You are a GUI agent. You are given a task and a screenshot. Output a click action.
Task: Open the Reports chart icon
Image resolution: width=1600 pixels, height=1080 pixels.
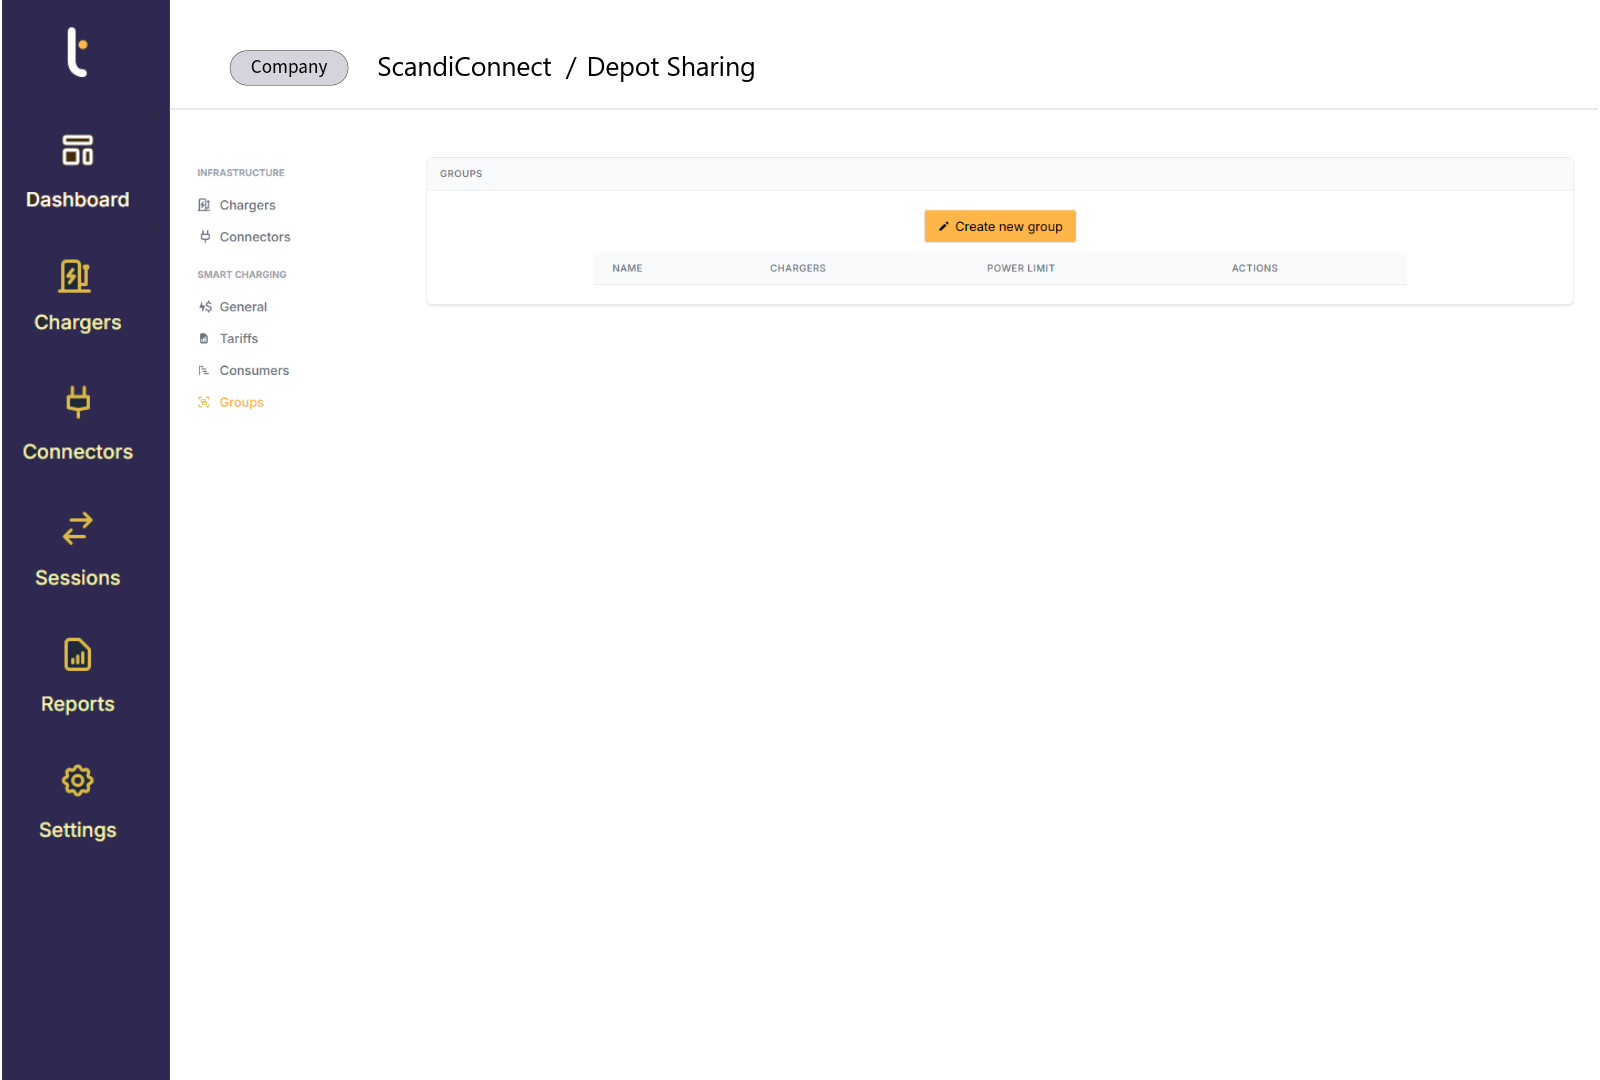point(77,655)
